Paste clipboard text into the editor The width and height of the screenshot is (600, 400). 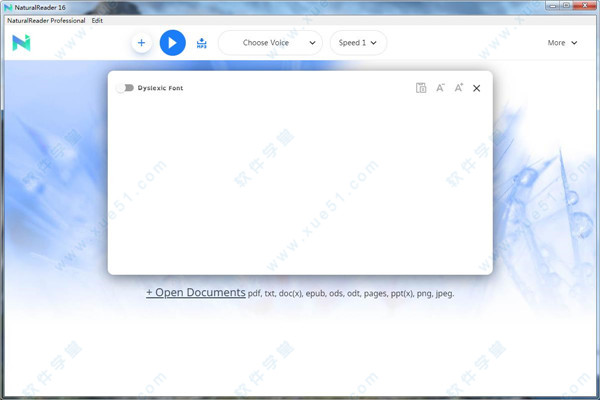click(x=421, y=88)
